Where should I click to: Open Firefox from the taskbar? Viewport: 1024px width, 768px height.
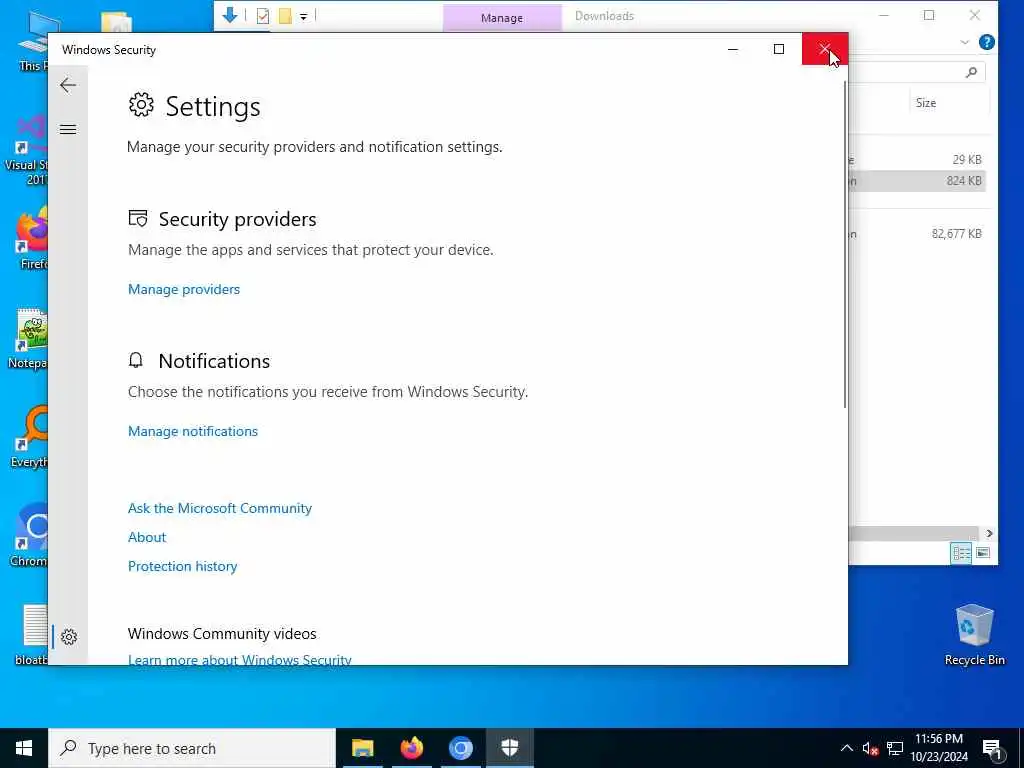coord(411,748)
